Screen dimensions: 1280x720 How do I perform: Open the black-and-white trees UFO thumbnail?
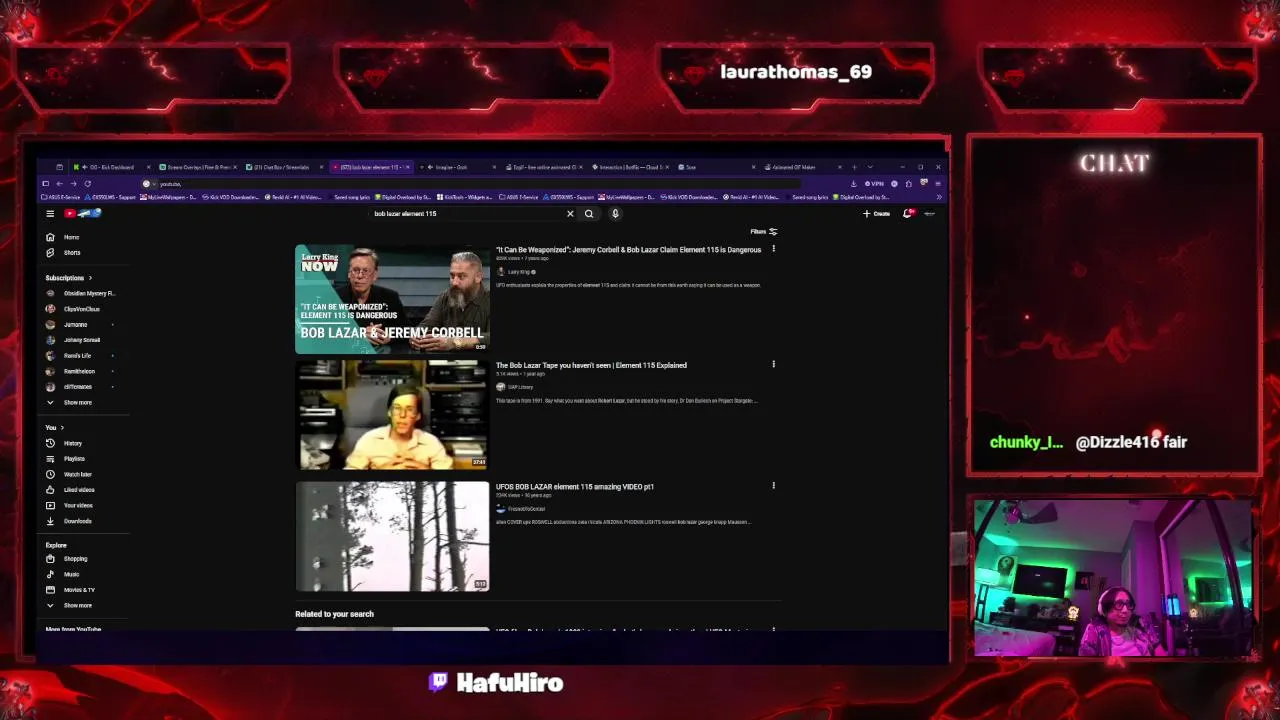click(x=392, y=536)
